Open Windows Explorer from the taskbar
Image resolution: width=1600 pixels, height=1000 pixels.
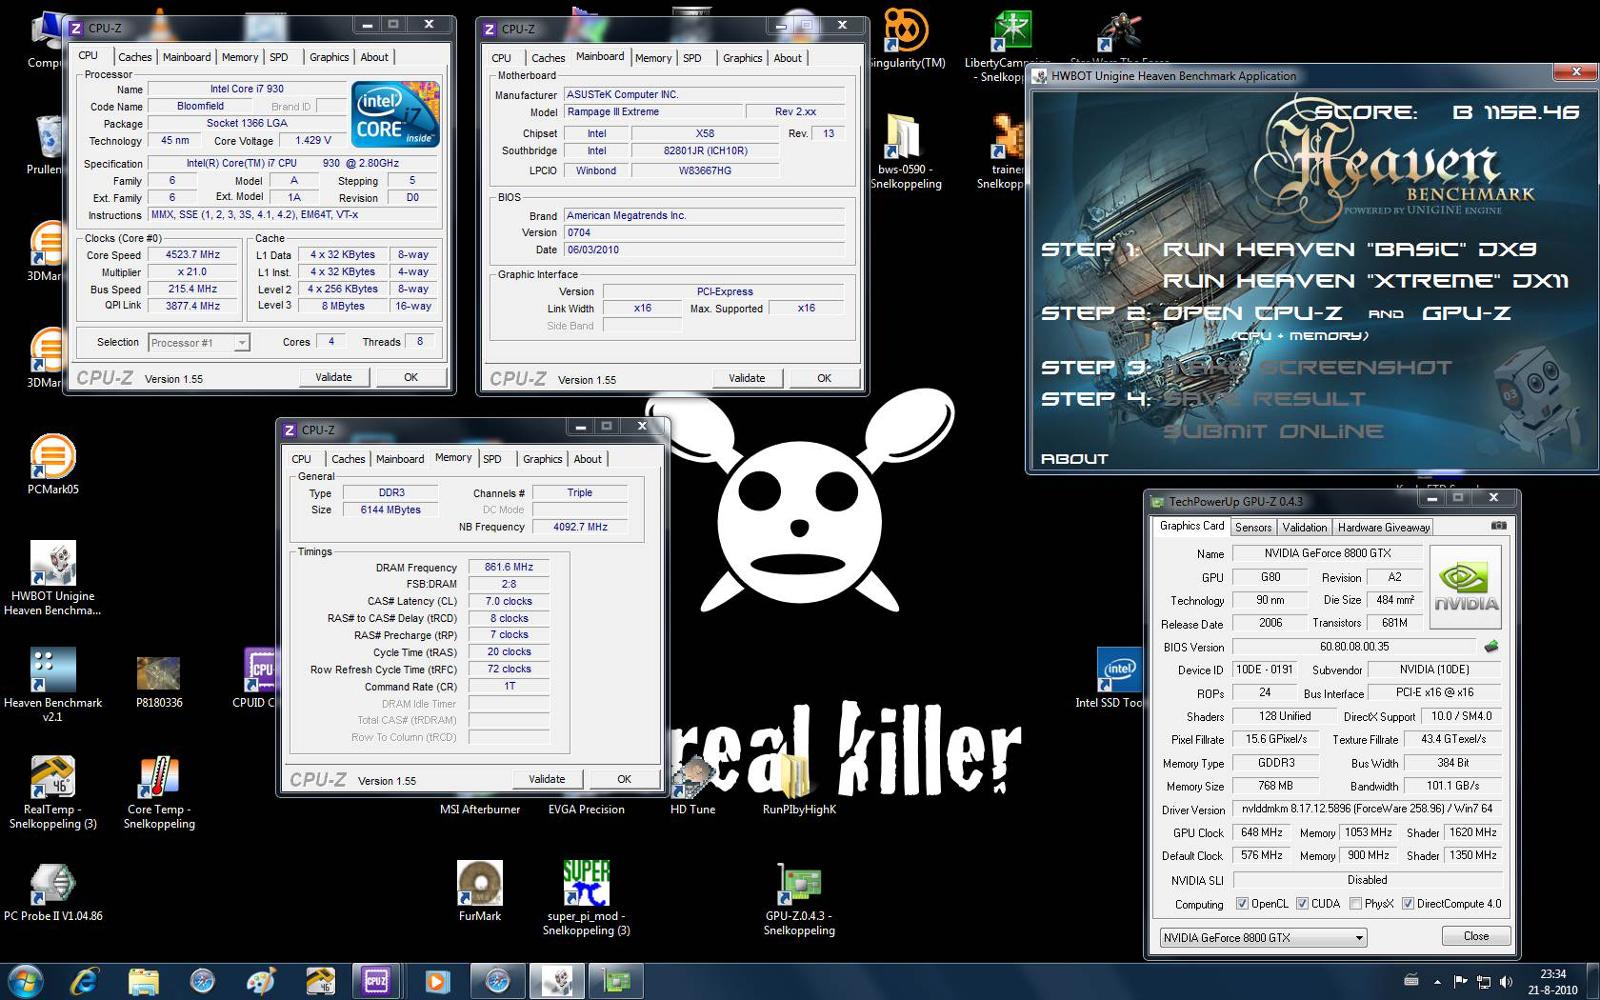(143, 981)
